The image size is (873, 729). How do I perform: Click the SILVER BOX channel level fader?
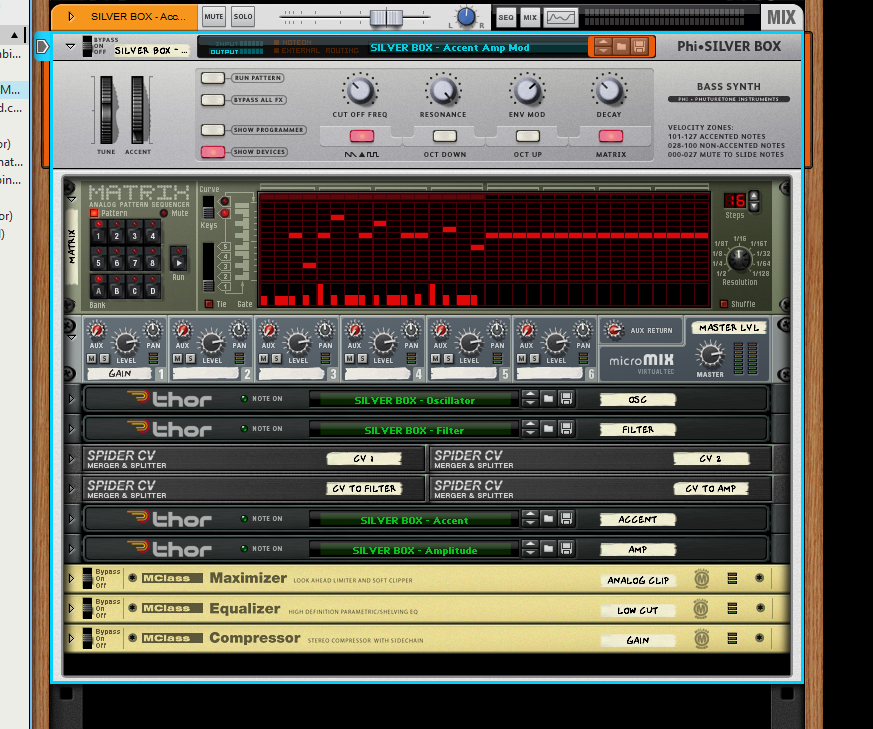coord(386,17)
